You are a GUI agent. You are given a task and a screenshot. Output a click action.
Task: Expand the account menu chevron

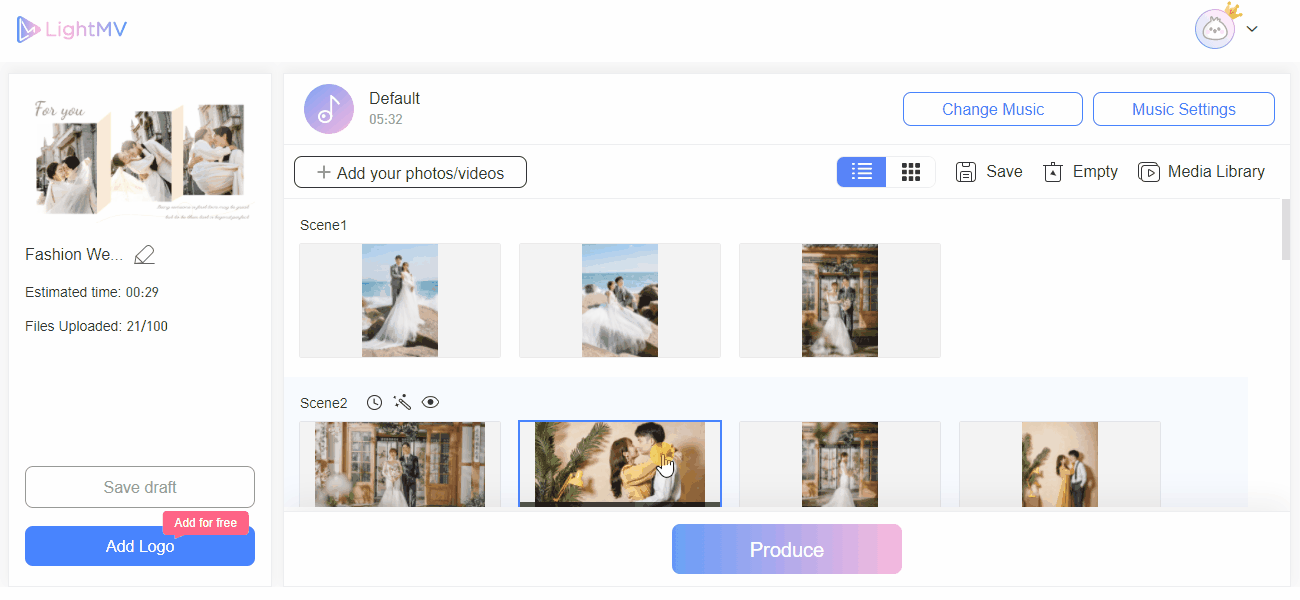1252,28
